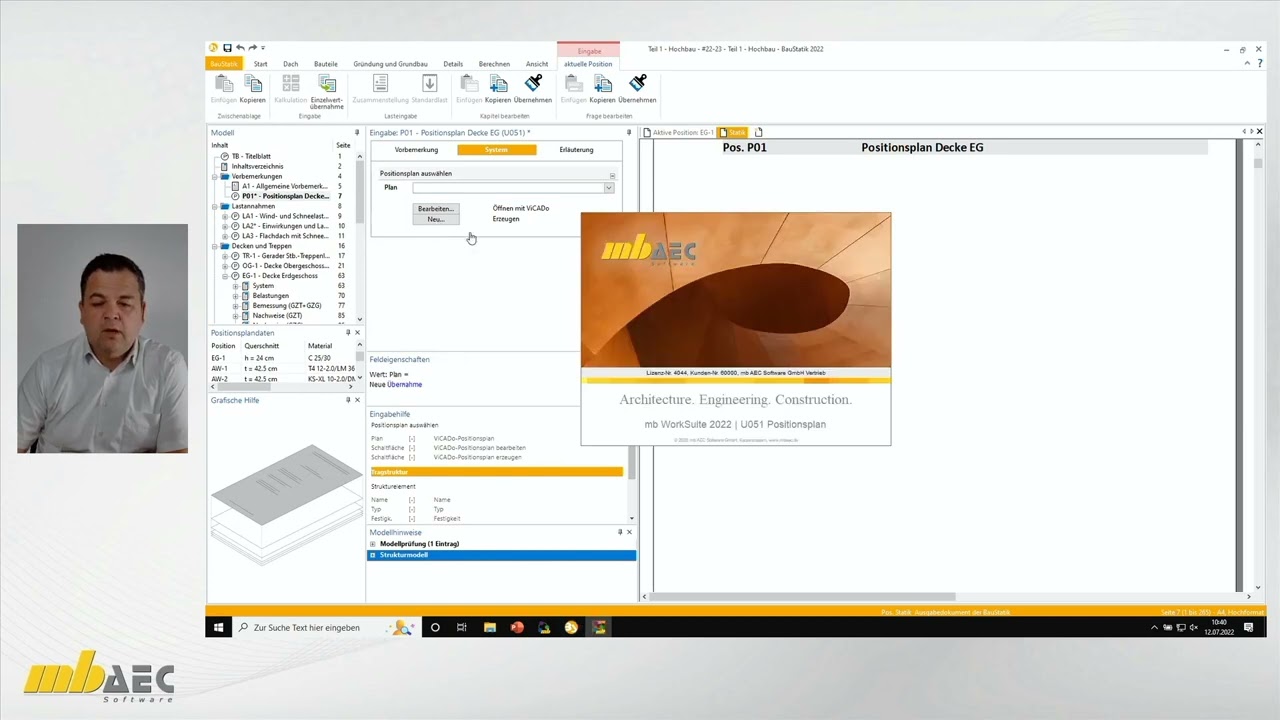Viewport: 1280px width, 720px height.
Task: Select the Statik view tab in the output pane
Action: click(733, 132)
